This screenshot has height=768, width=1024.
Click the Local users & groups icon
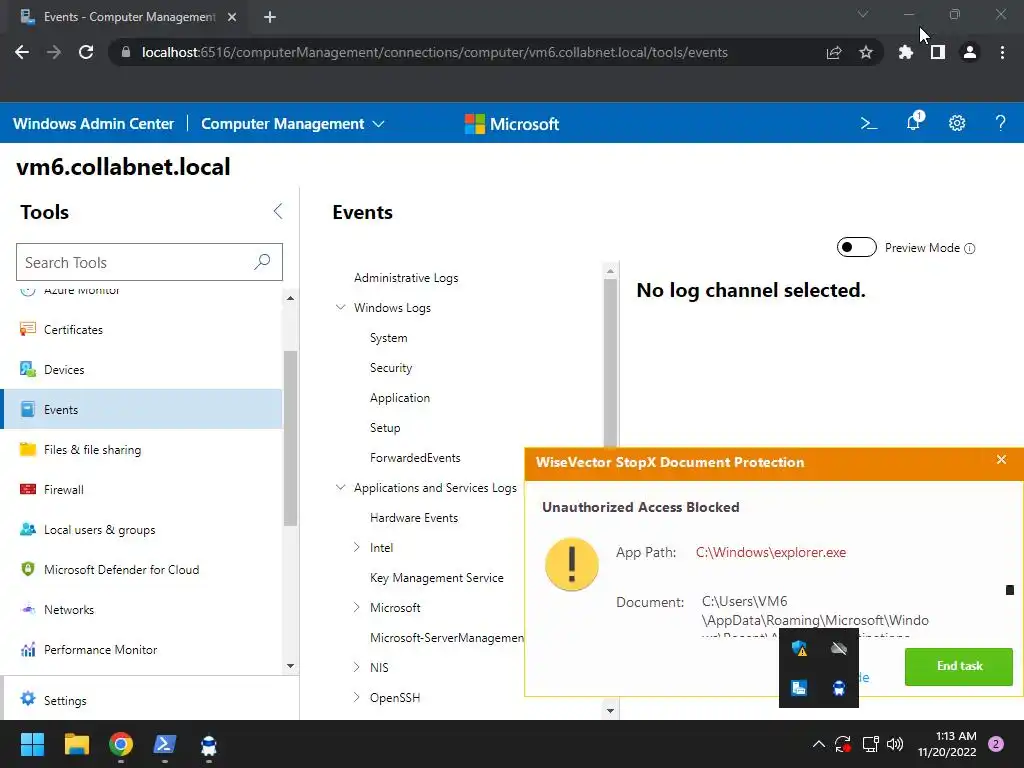(27, 529)
